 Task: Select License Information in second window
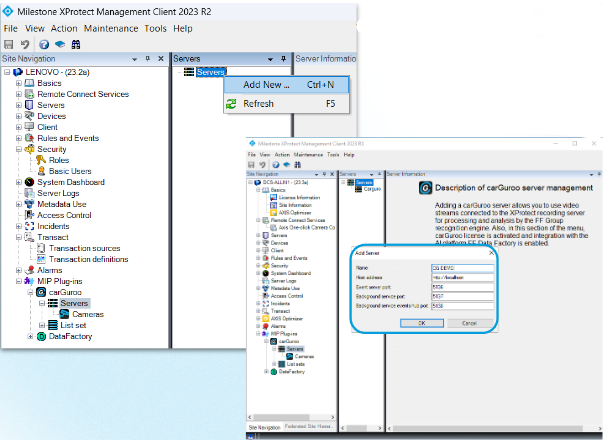tap(299, 198)
